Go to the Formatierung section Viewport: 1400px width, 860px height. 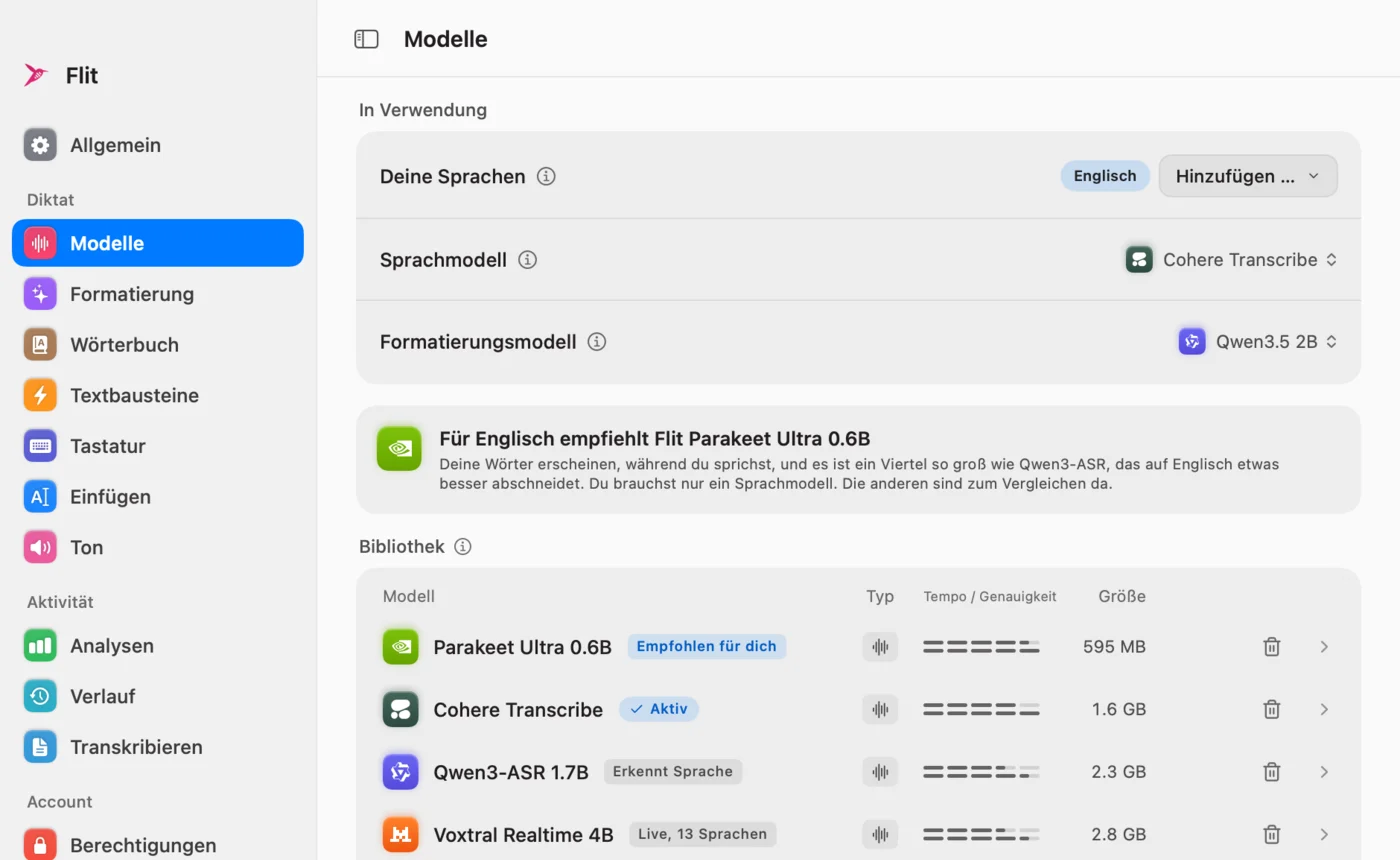tap(158, 294)
